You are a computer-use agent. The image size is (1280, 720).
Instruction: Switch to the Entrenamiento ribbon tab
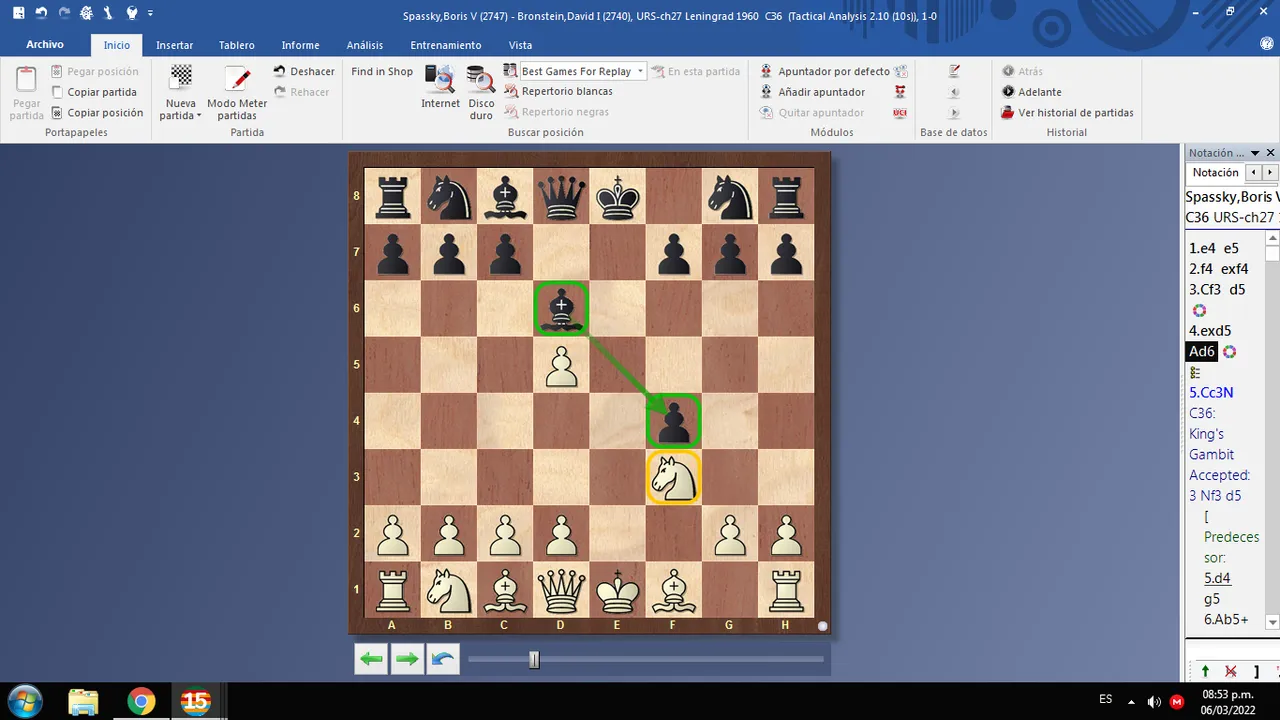(446, 45)
